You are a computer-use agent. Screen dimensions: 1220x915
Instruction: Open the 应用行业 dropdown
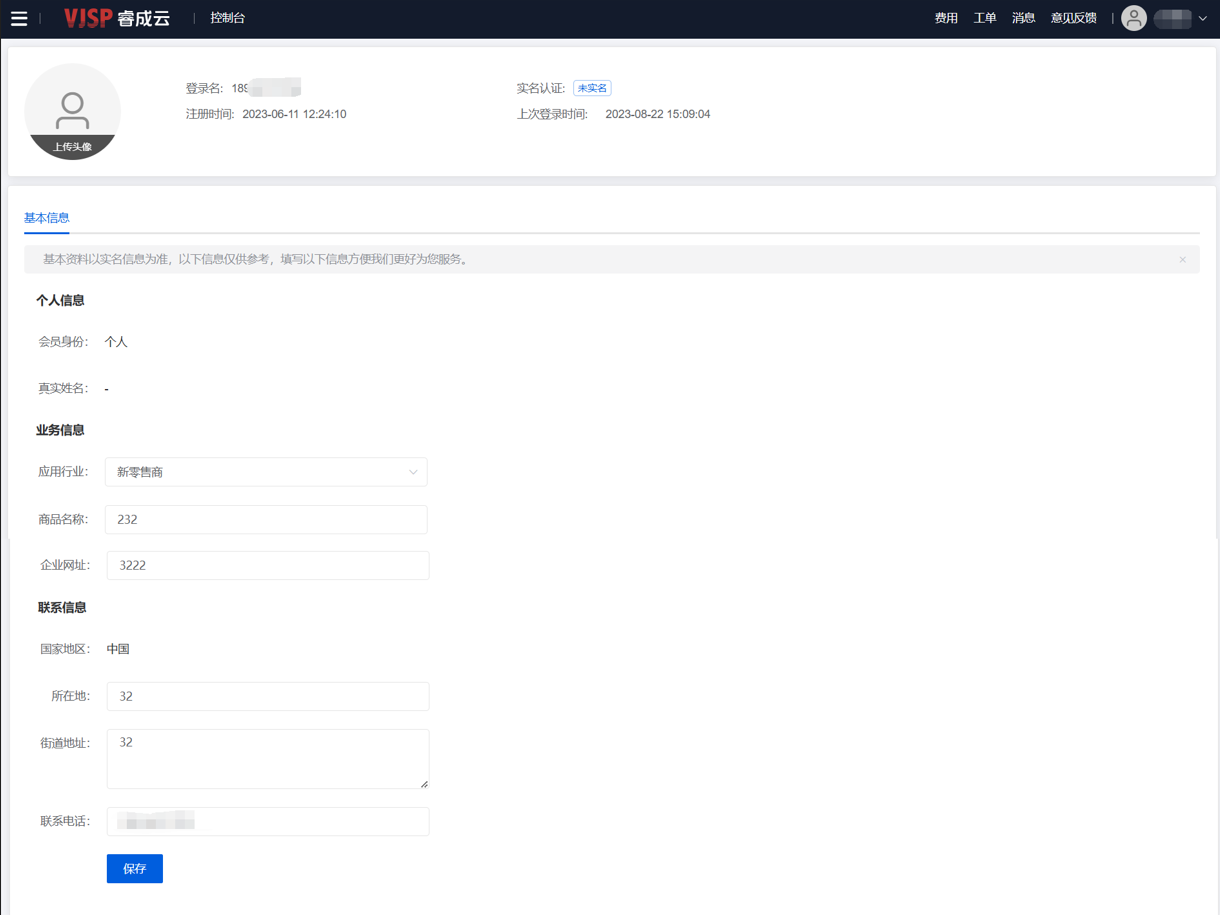tap(266, 472)
